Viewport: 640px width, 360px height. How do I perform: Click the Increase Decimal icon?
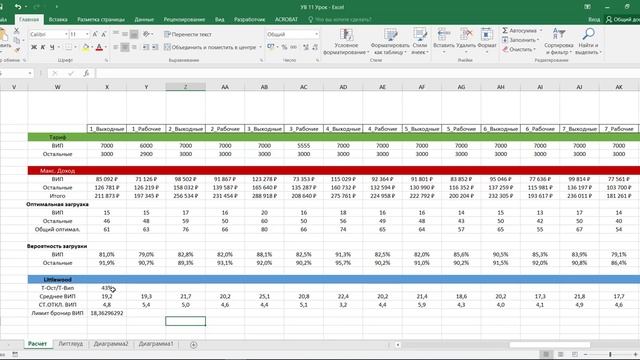(306, 47)
